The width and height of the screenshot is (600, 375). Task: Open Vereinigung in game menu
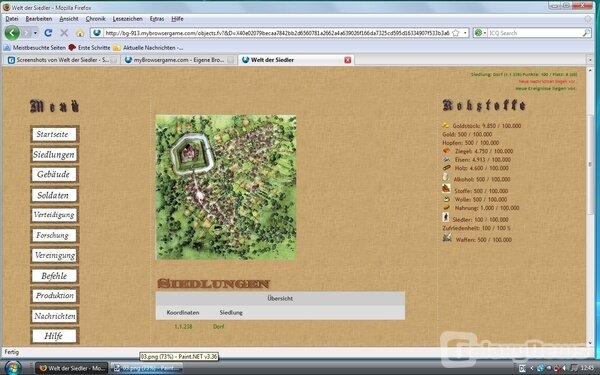[54, 256]
